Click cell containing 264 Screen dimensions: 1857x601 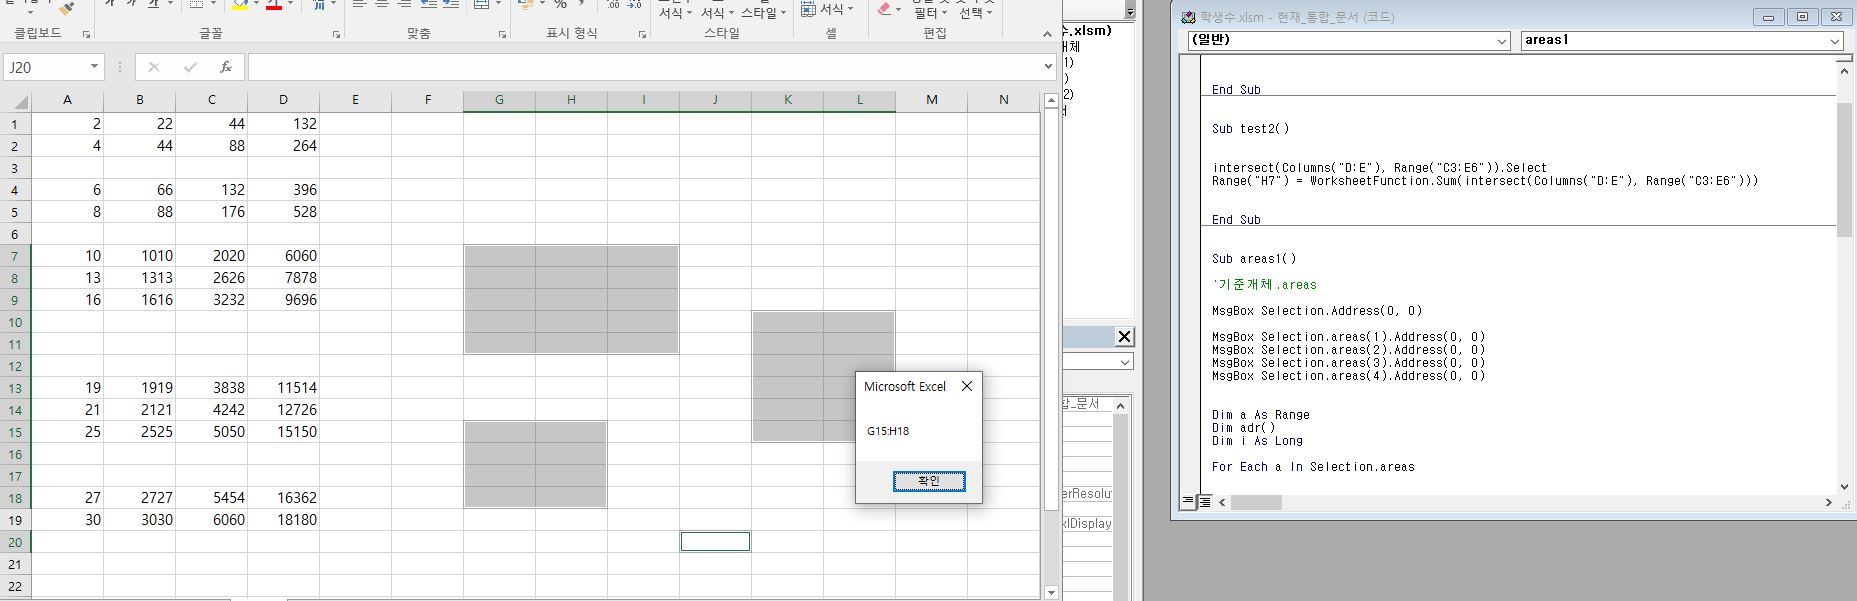click(x=283, y=146)
